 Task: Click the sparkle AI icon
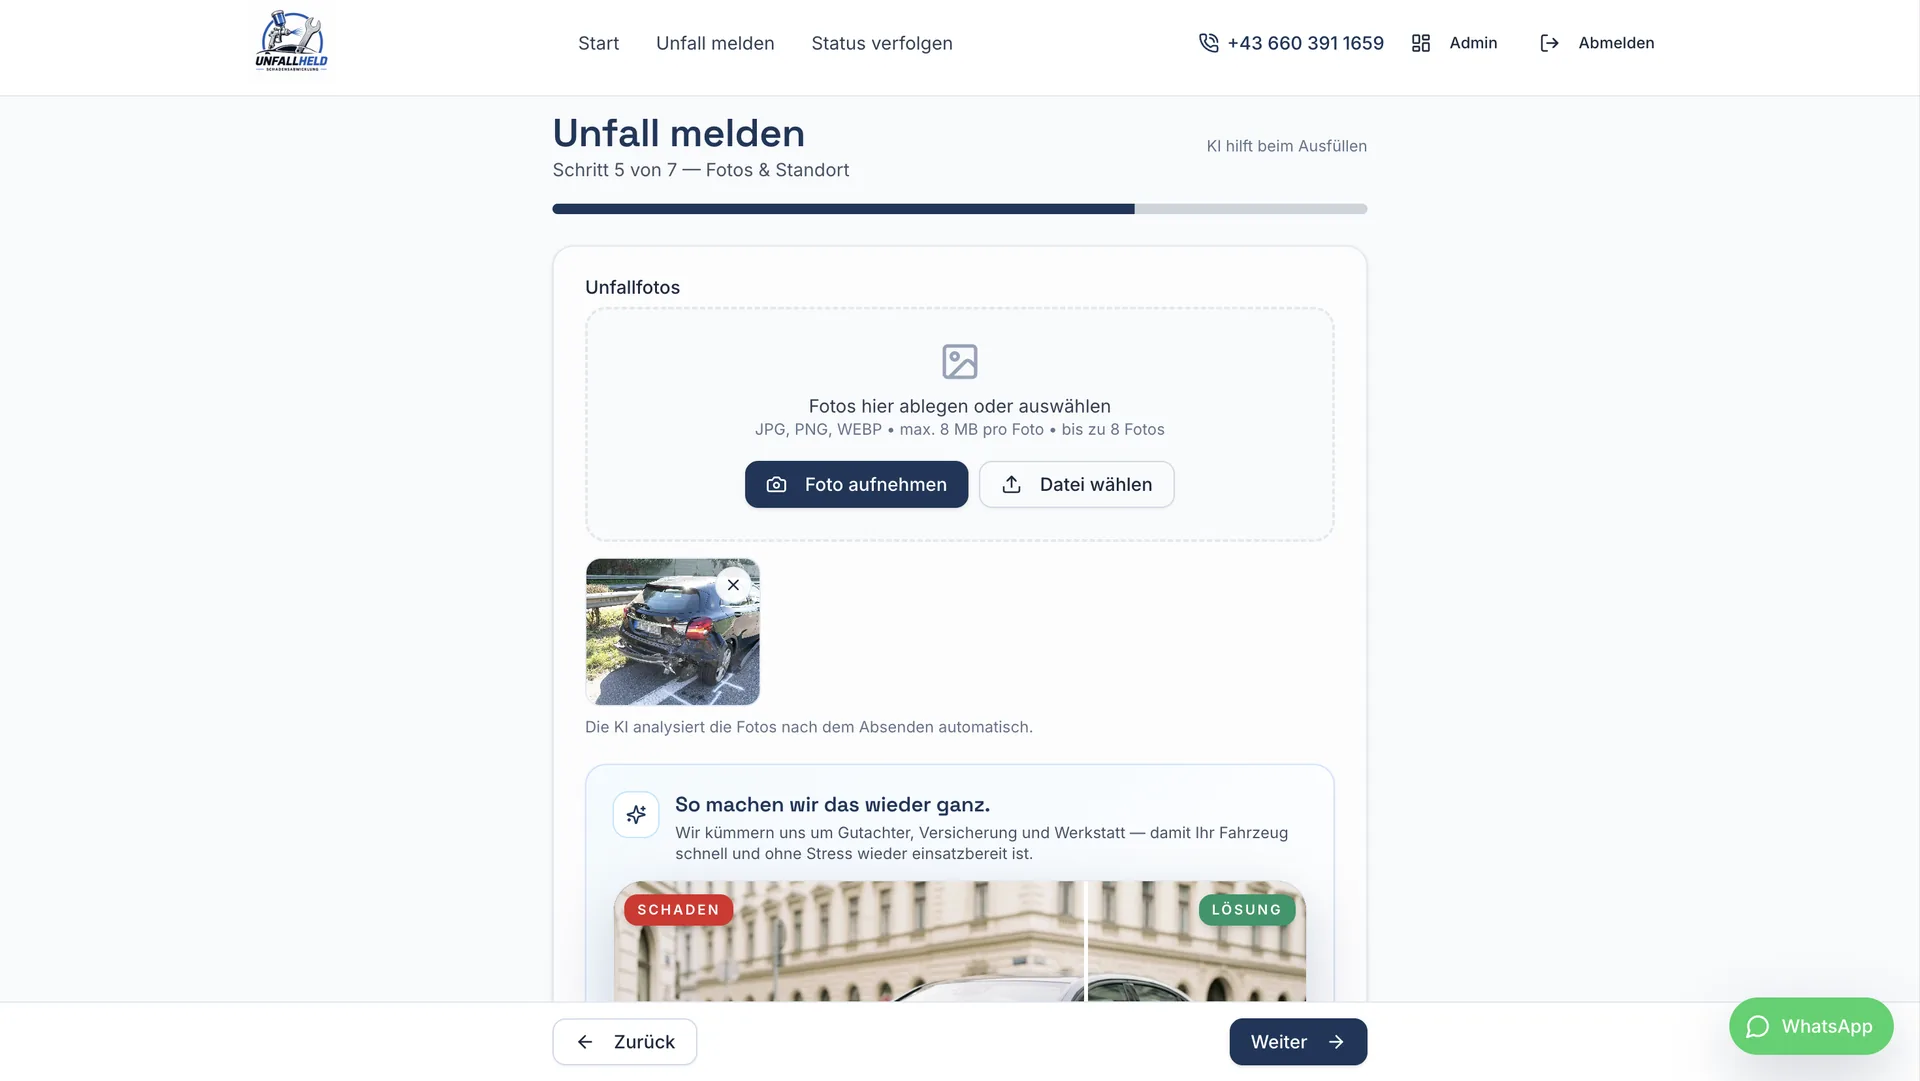coord(636,815)
